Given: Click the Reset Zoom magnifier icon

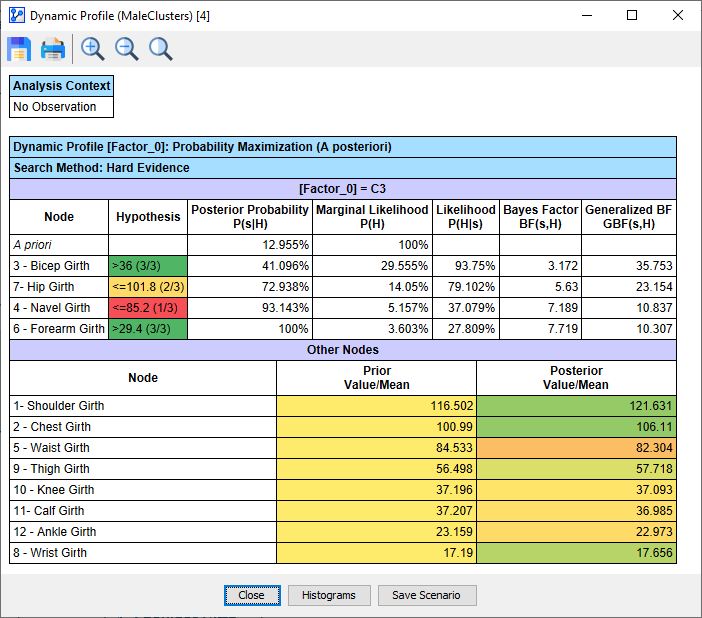Looking at the screenshot, I should [x=161, y=49].
